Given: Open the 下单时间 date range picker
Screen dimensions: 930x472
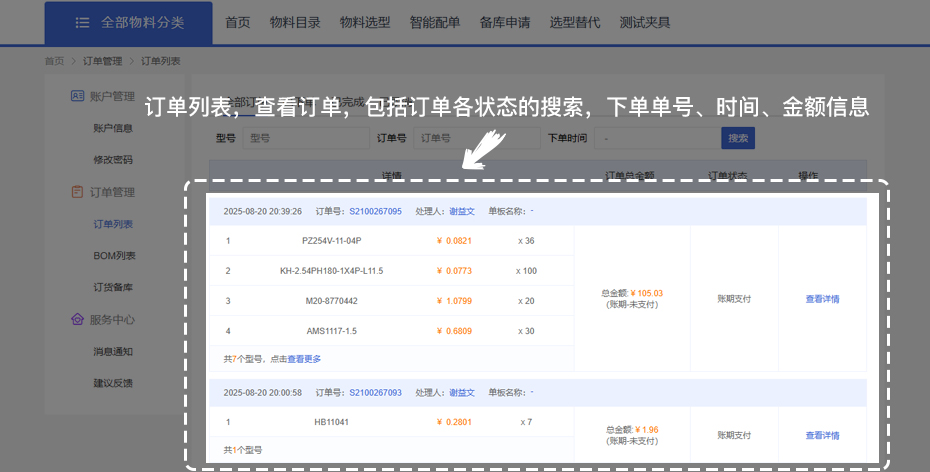Looking at the screenshot, I should [x=655, y=139].
